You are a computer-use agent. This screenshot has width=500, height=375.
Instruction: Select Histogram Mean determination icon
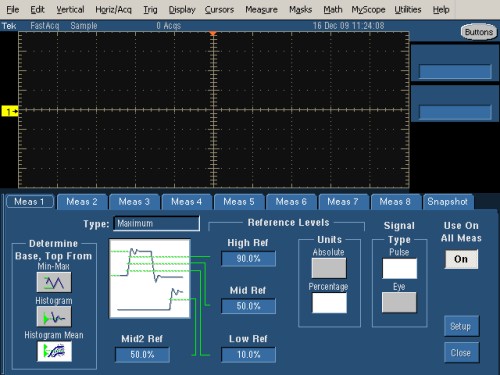click(54, 351)
